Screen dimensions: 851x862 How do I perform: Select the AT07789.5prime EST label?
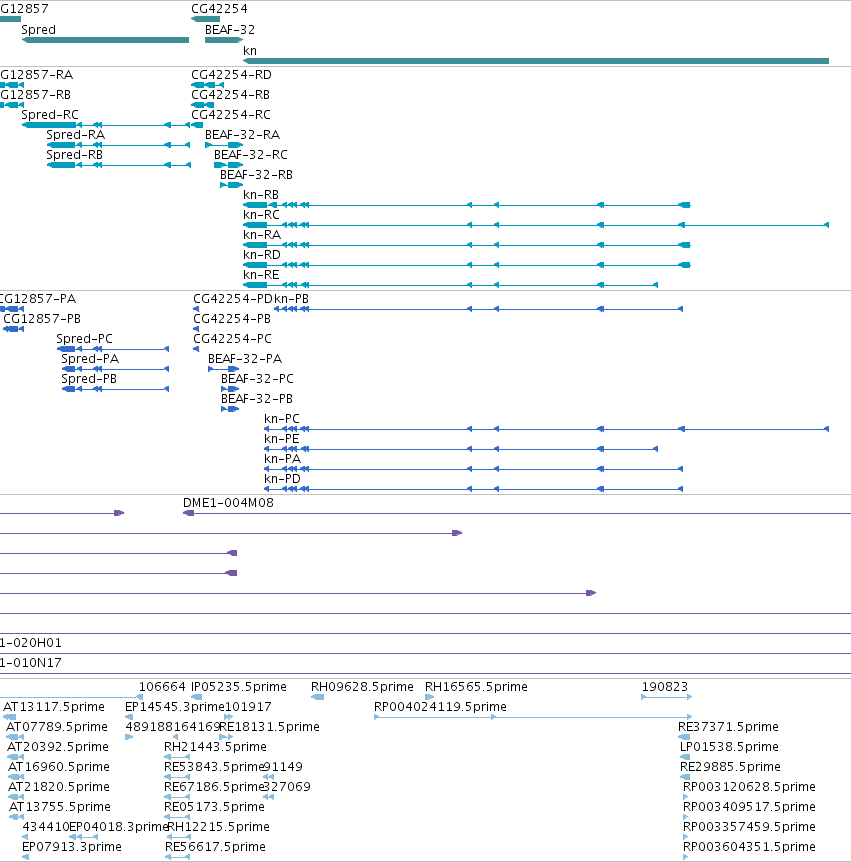pyautogui.click(x=57, y=727)
